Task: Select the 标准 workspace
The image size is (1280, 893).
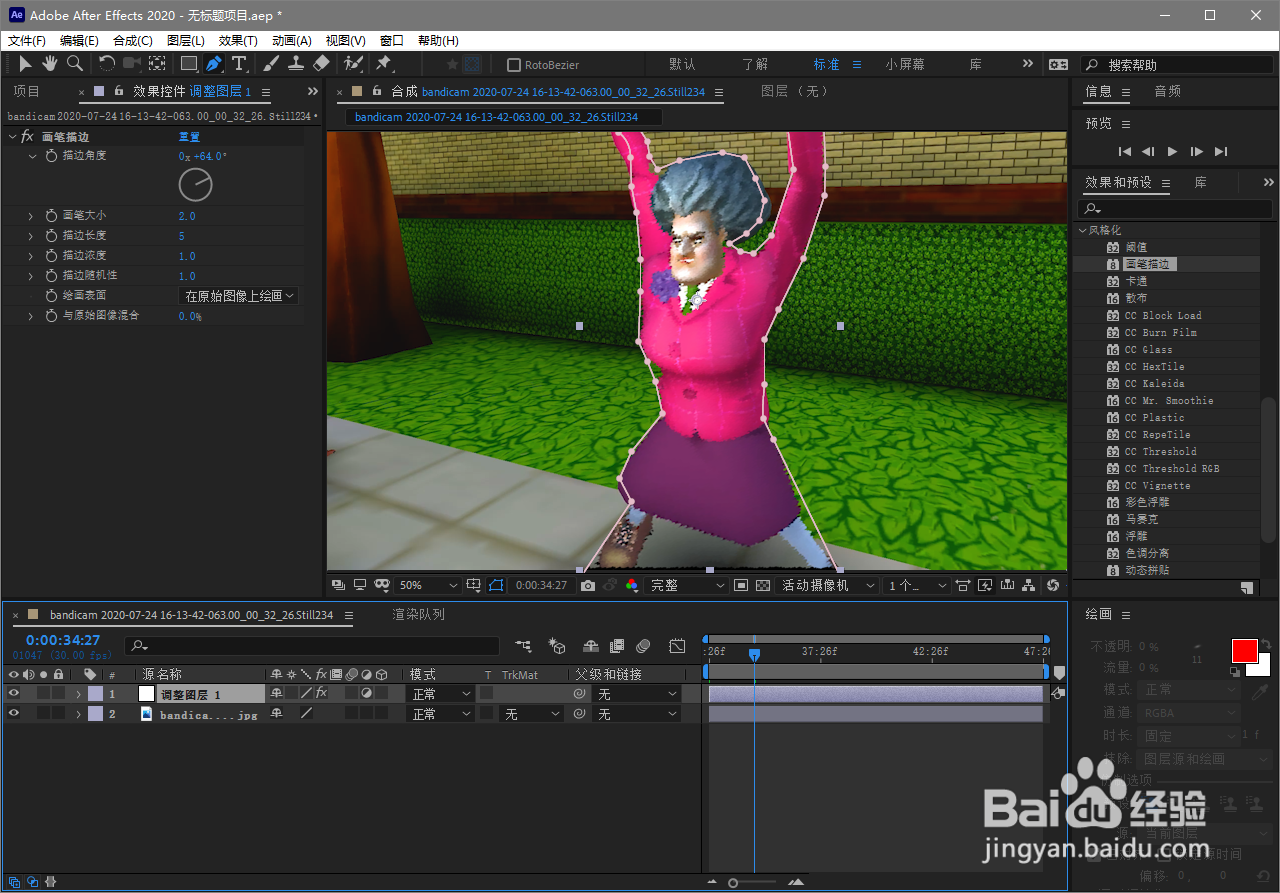Action: point(826,64)
